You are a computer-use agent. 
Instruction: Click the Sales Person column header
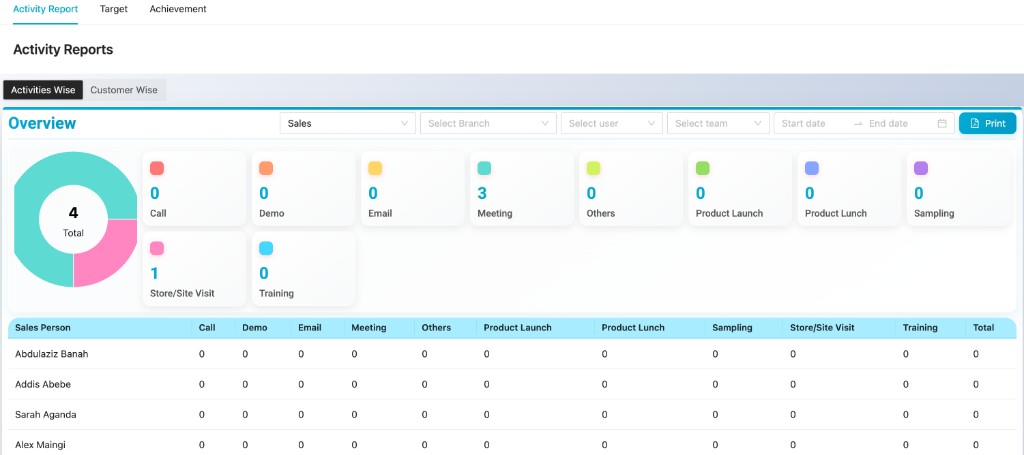(x=42, y=328)
